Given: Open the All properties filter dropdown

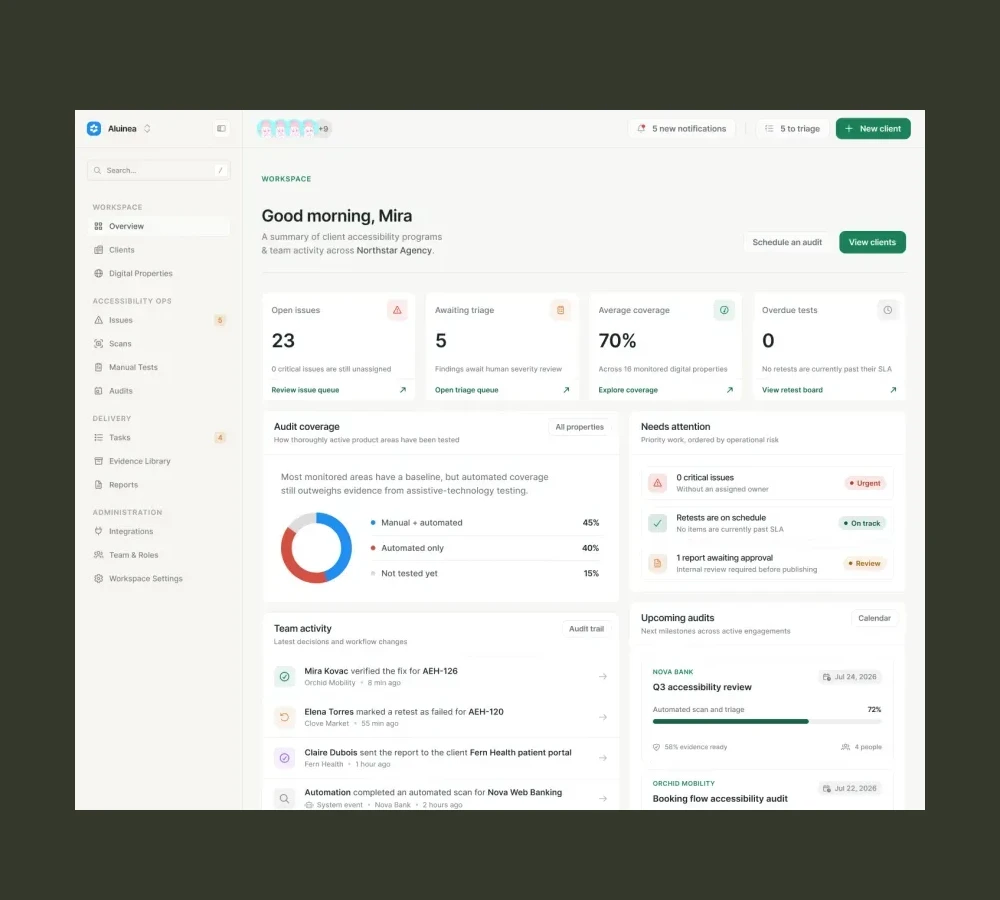Looking at the screenshot, I should tap(579, 427).
